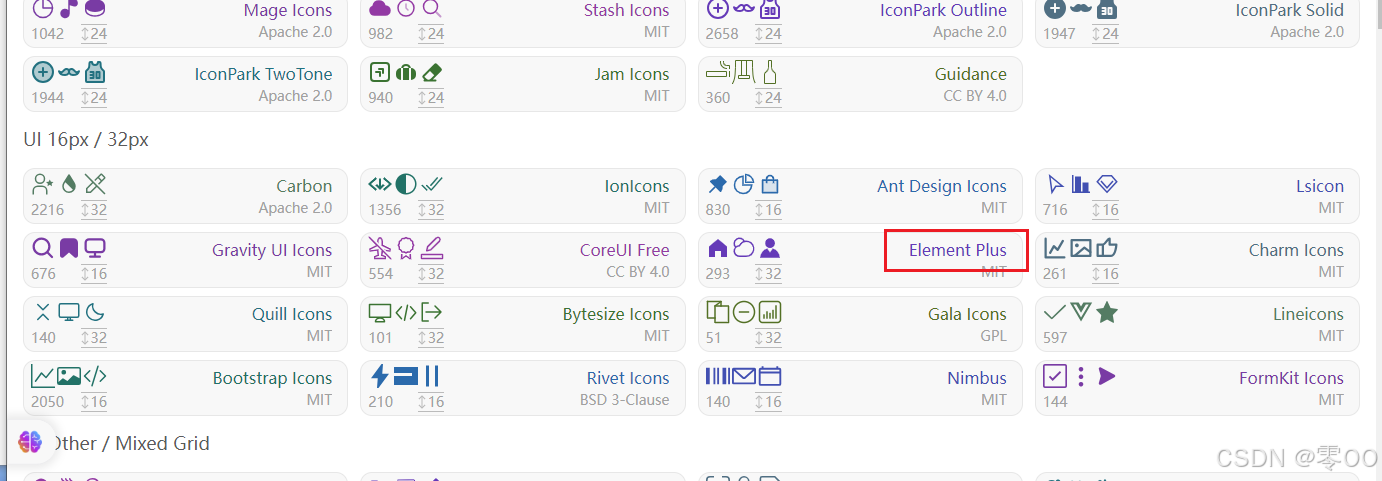Click the vertical dots icon in FormKit Icons card
1382x481 pixels.
1081,376
